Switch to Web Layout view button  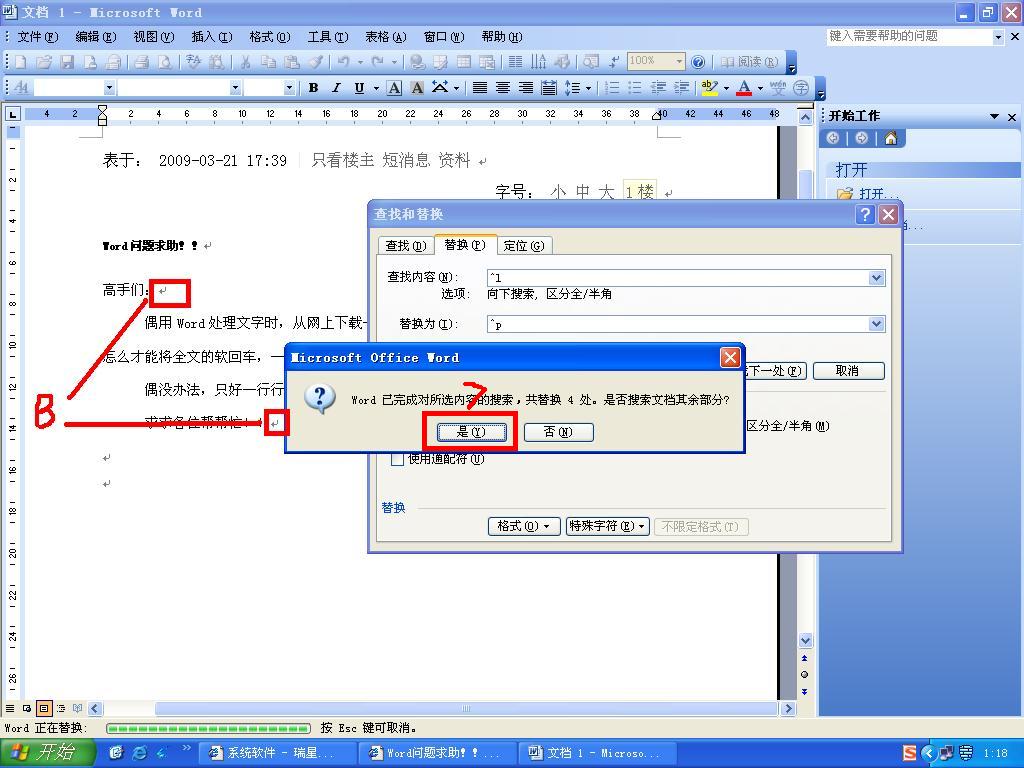coord(27,708)
